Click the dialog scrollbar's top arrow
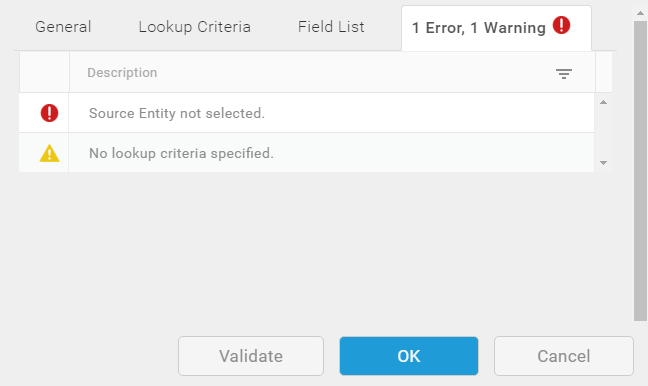 coord(641,13)
